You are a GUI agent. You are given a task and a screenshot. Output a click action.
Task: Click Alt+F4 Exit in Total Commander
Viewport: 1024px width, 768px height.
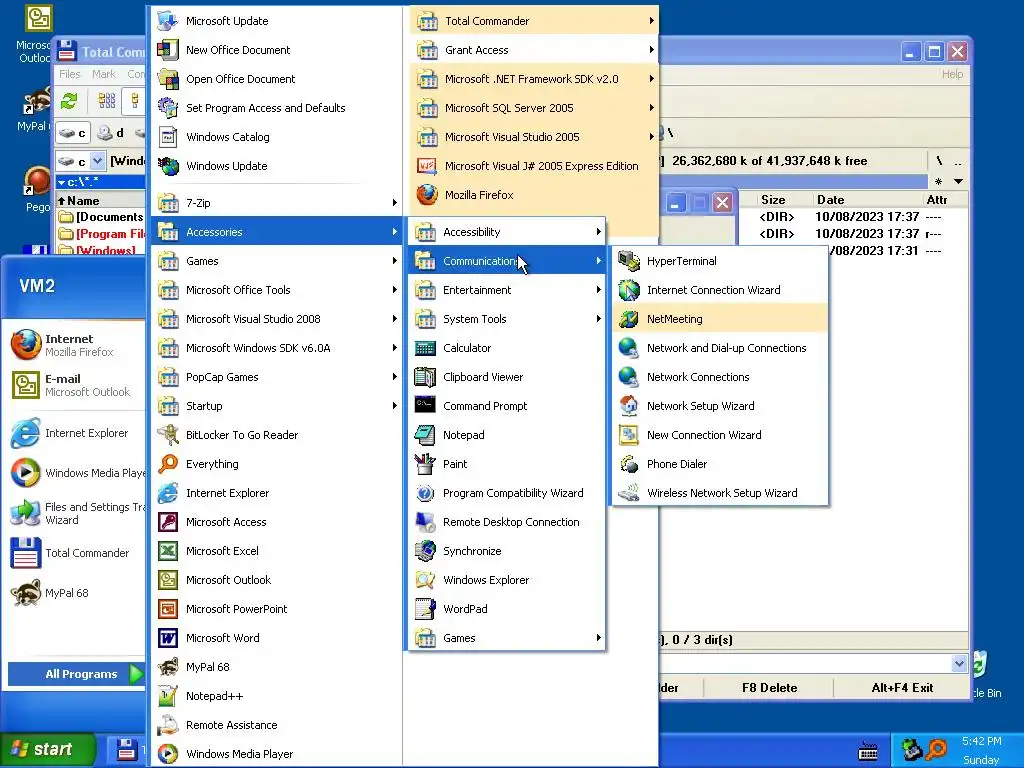pyautogui.click(x=902, y=688)
